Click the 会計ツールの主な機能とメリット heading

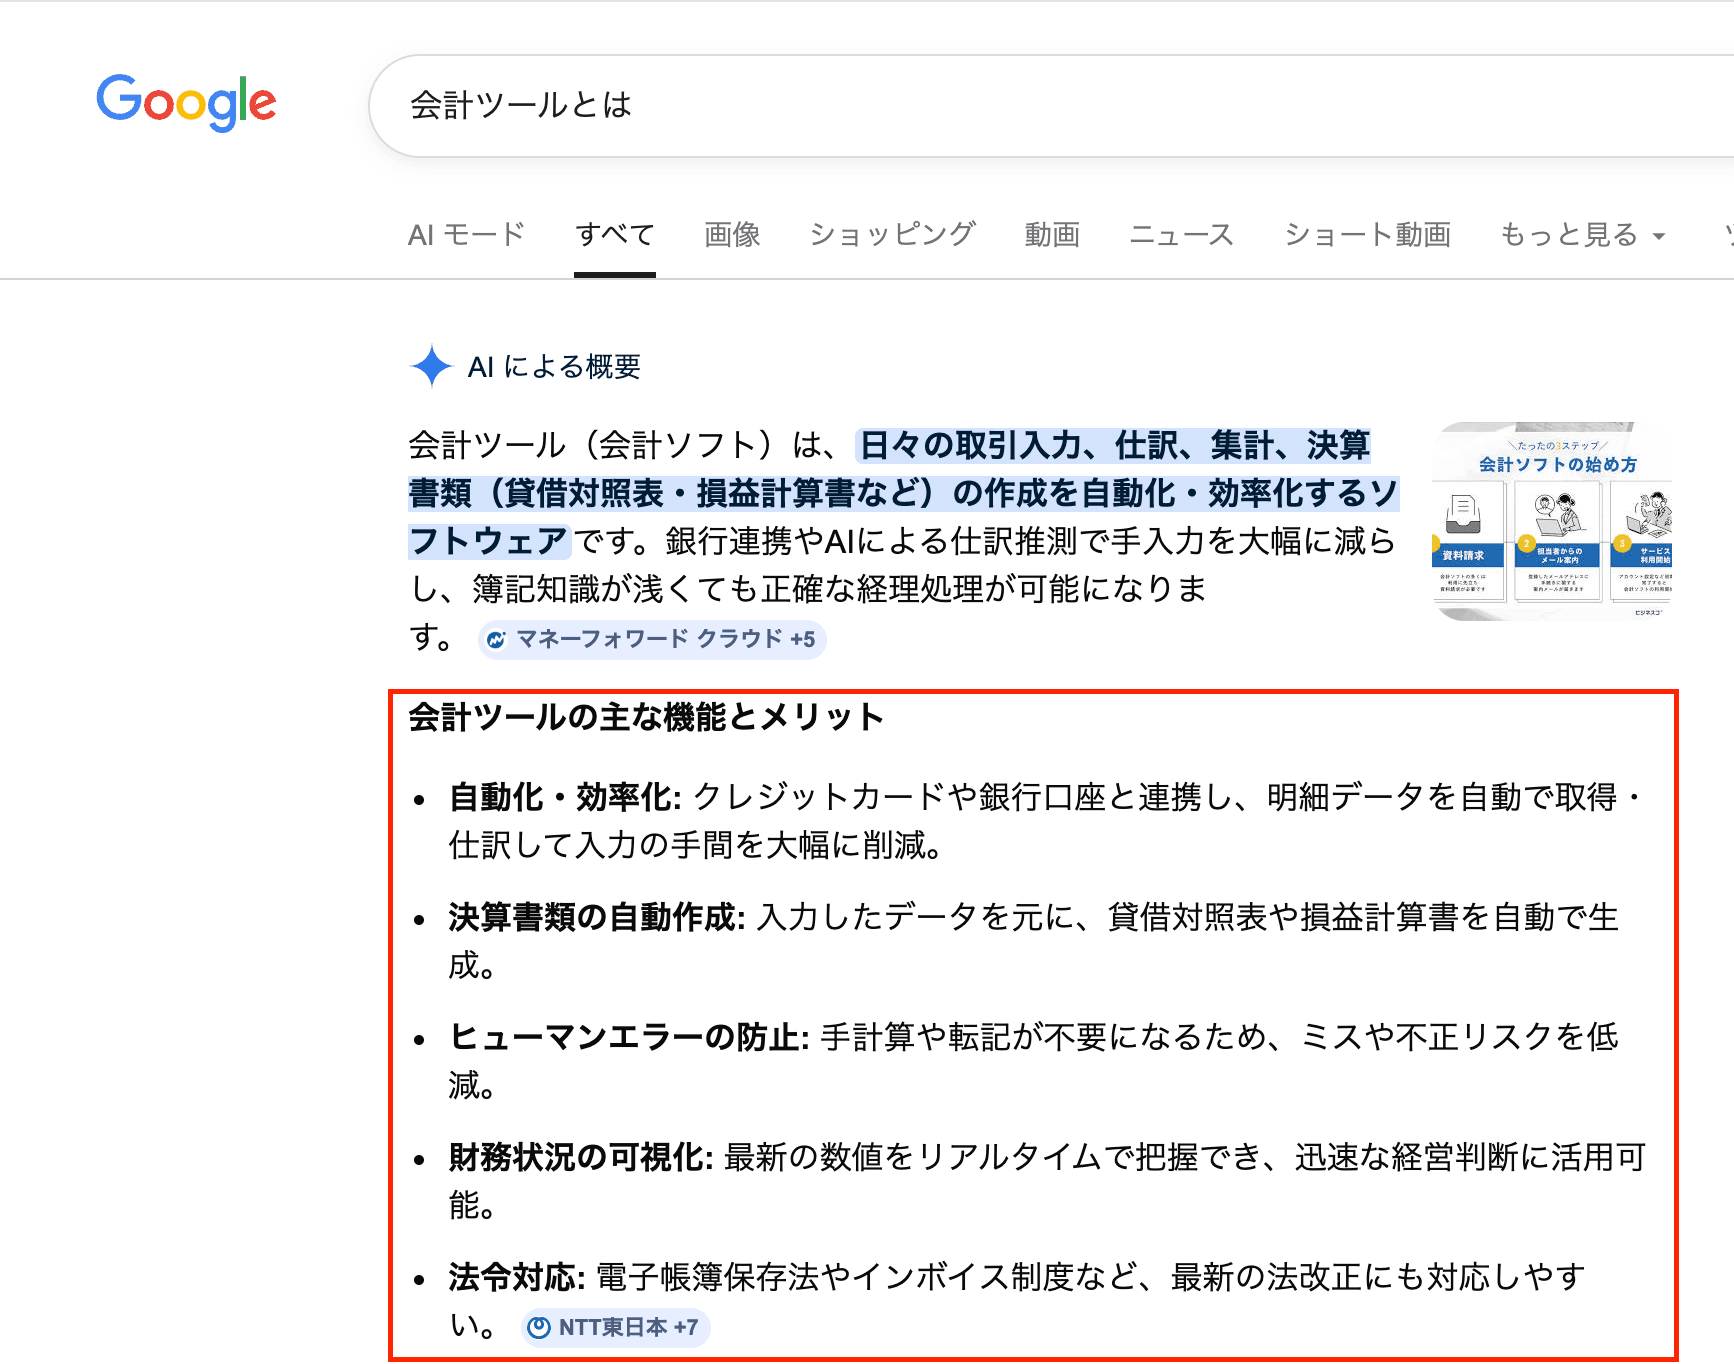pyautogui.click(x=644, y=716)
